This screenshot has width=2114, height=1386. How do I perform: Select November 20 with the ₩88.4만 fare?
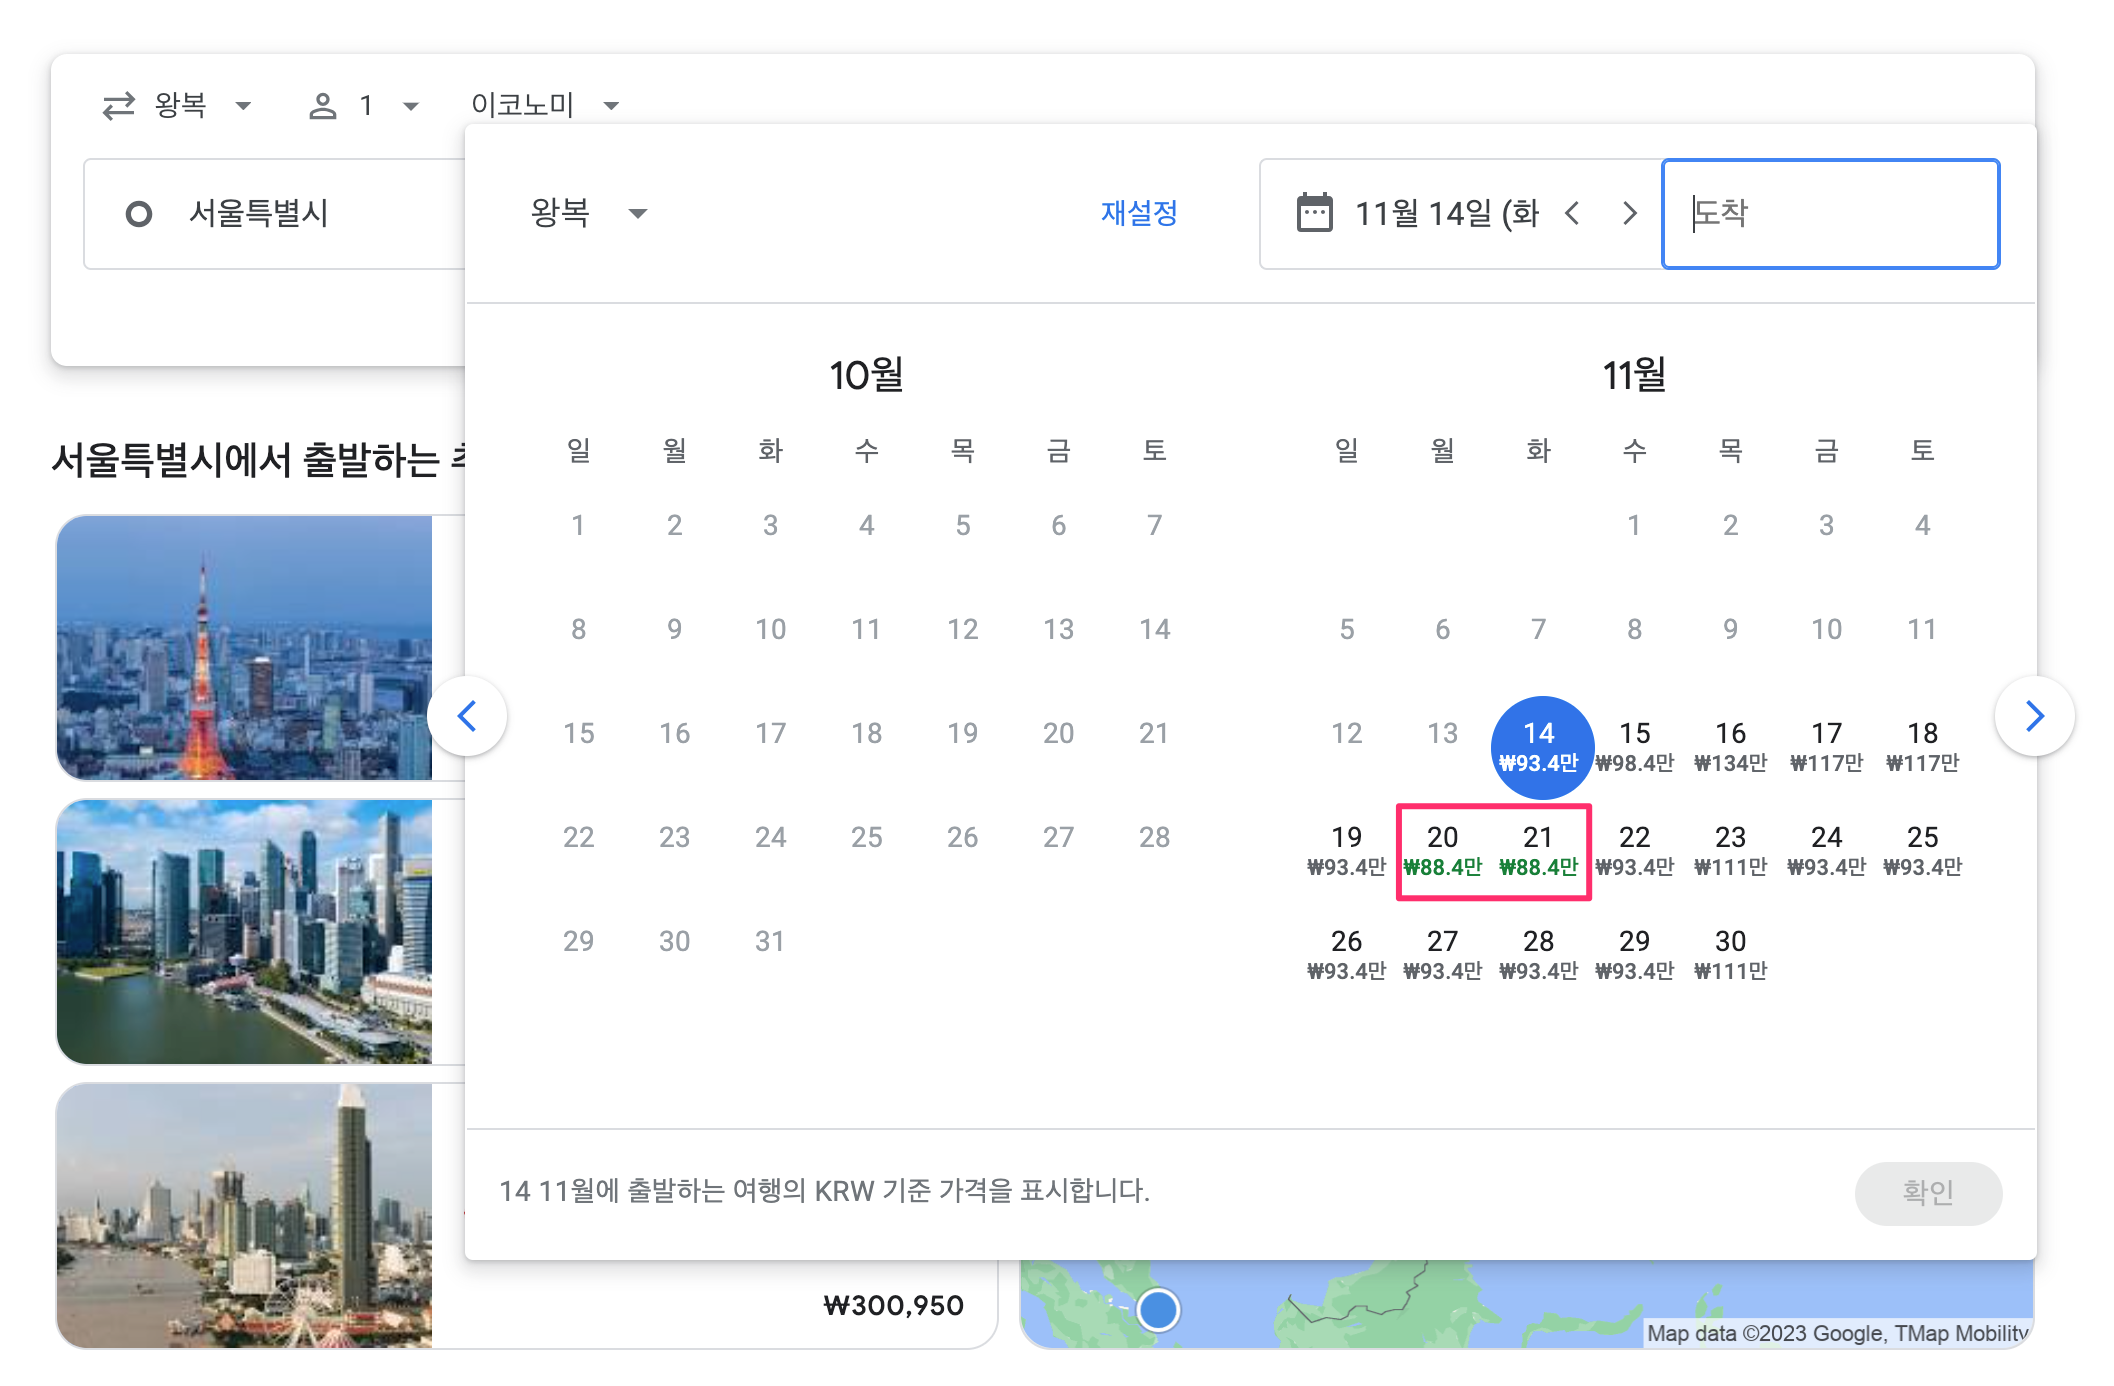coord(1442,848)
